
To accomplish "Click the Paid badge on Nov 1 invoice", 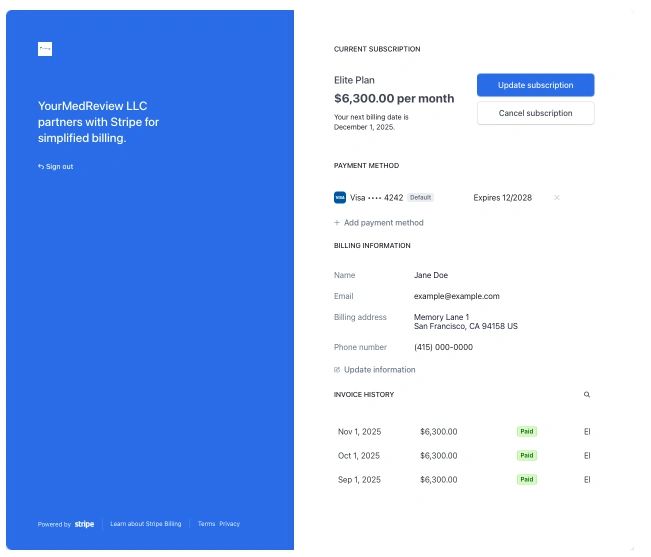I will pyautogui.click(x=527, y=432).
